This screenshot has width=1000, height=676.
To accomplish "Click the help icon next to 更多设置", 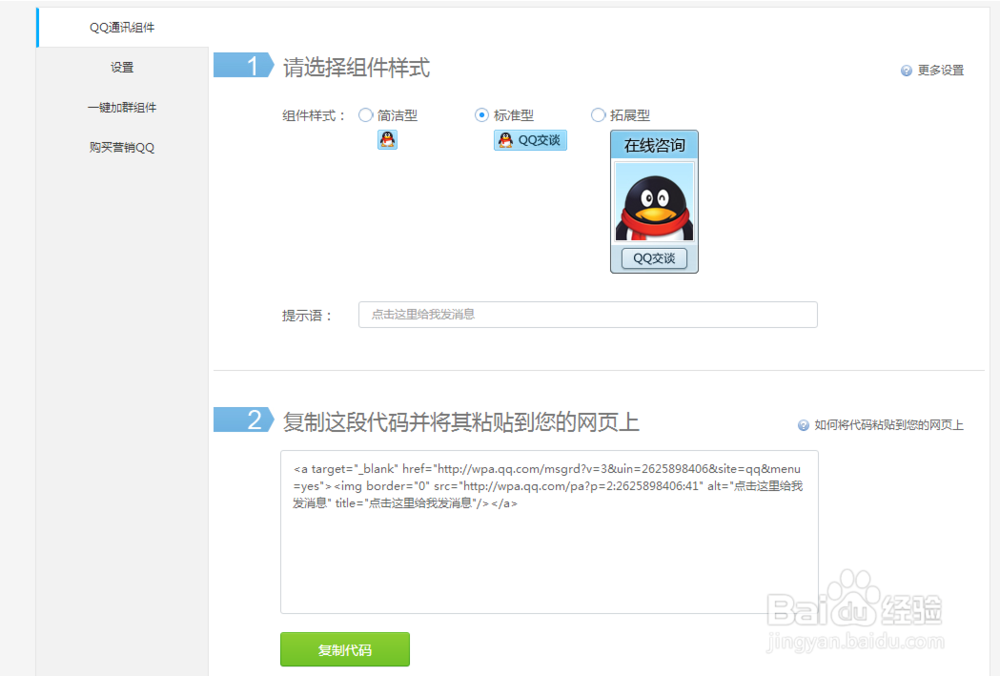I will coord(906,71).
